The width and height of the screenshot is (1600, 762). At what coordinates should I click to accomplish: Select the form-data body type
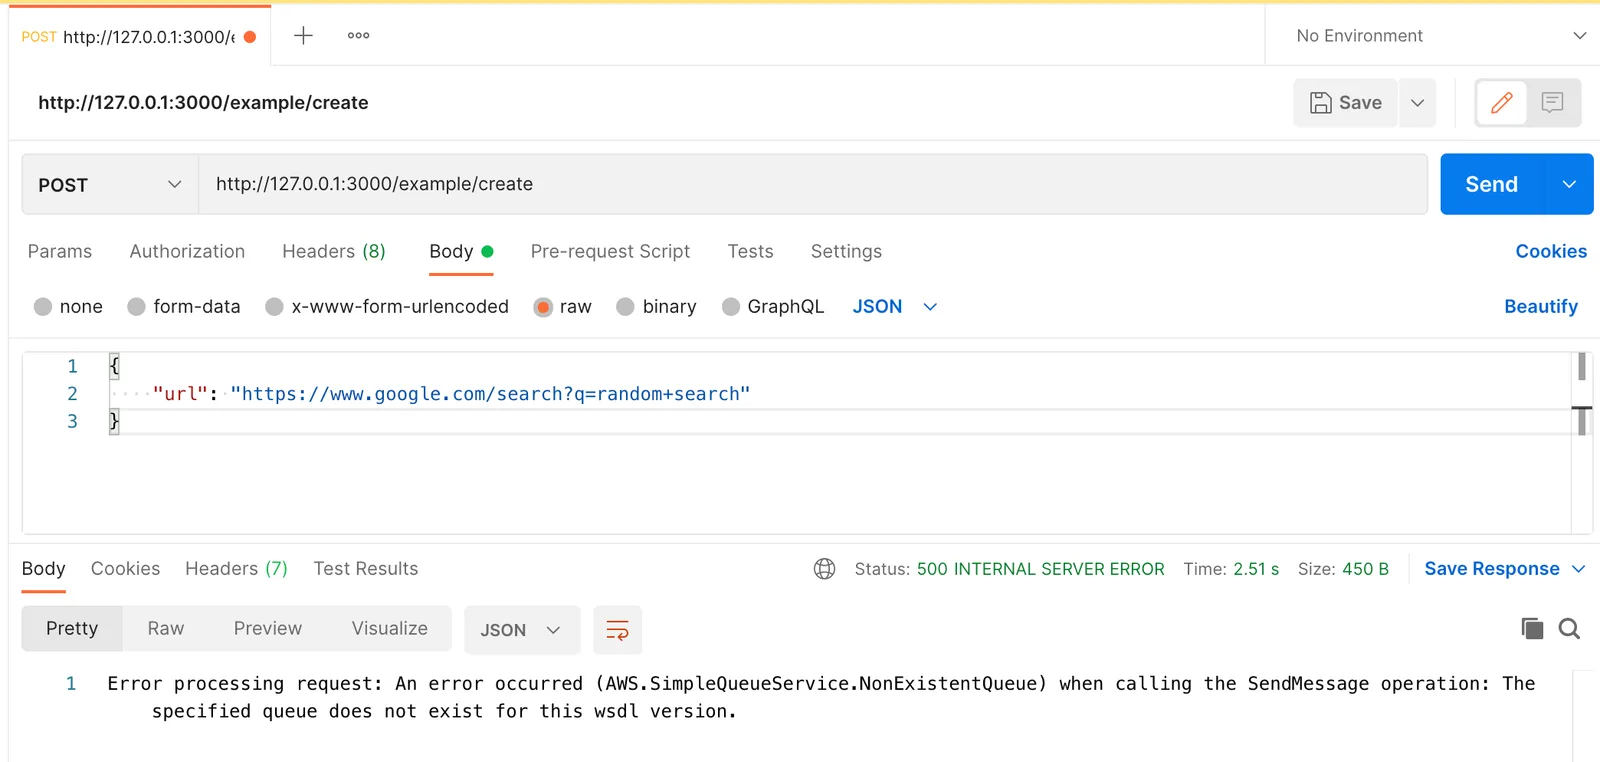tap(184, 307)
